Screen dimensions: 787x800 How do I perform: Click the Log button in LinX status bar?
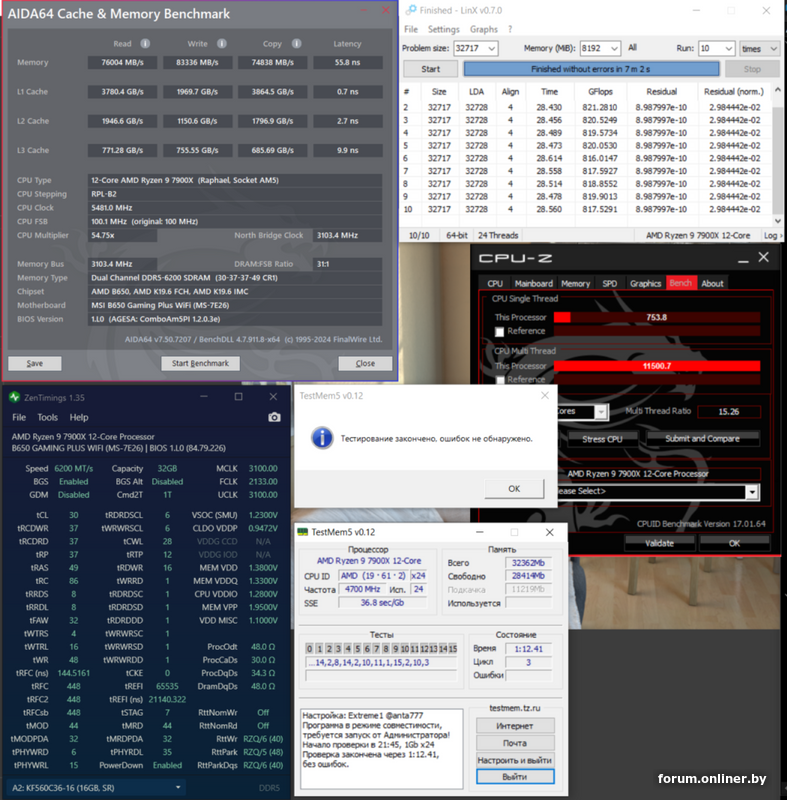coord(772,235)
